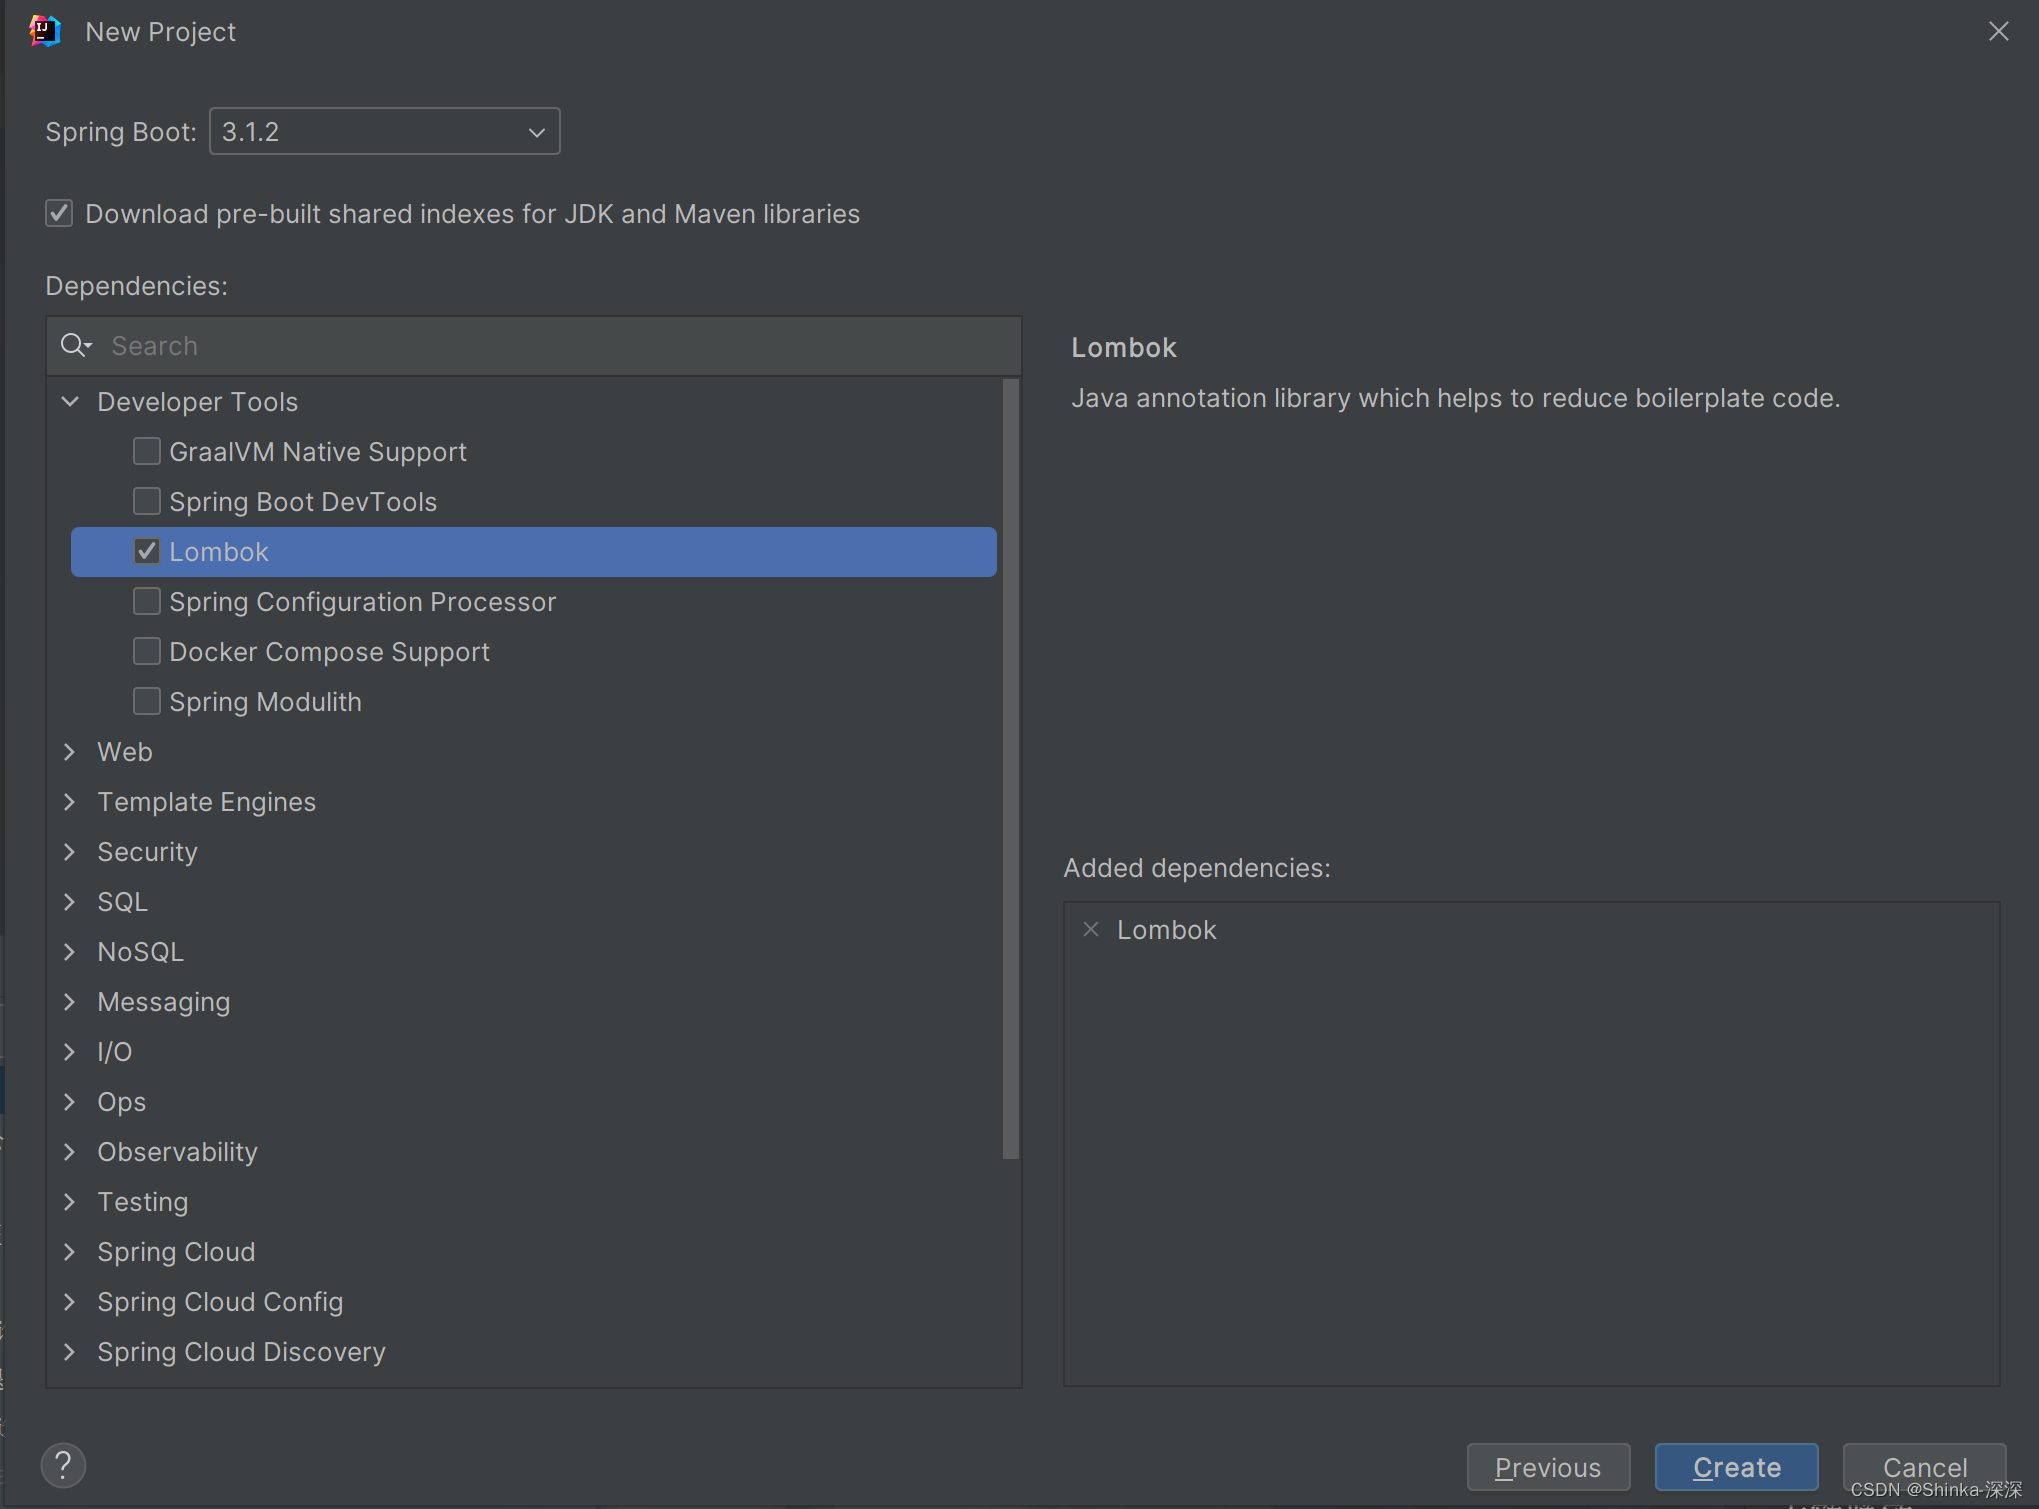This screenshot has width=2039, height=1509.
Task: Expand the Security category
Action: click(70, 852)
